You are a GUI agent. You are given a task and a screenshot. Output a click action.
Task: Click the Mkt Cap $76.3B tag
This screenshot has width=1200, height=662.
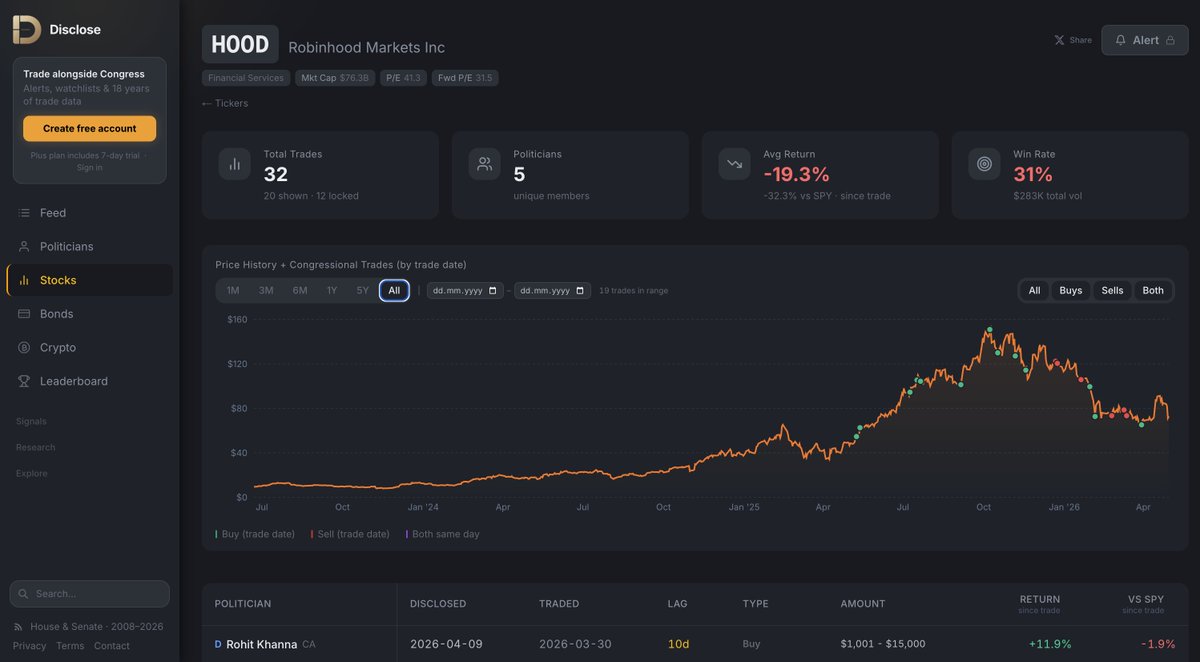(335, 78)
